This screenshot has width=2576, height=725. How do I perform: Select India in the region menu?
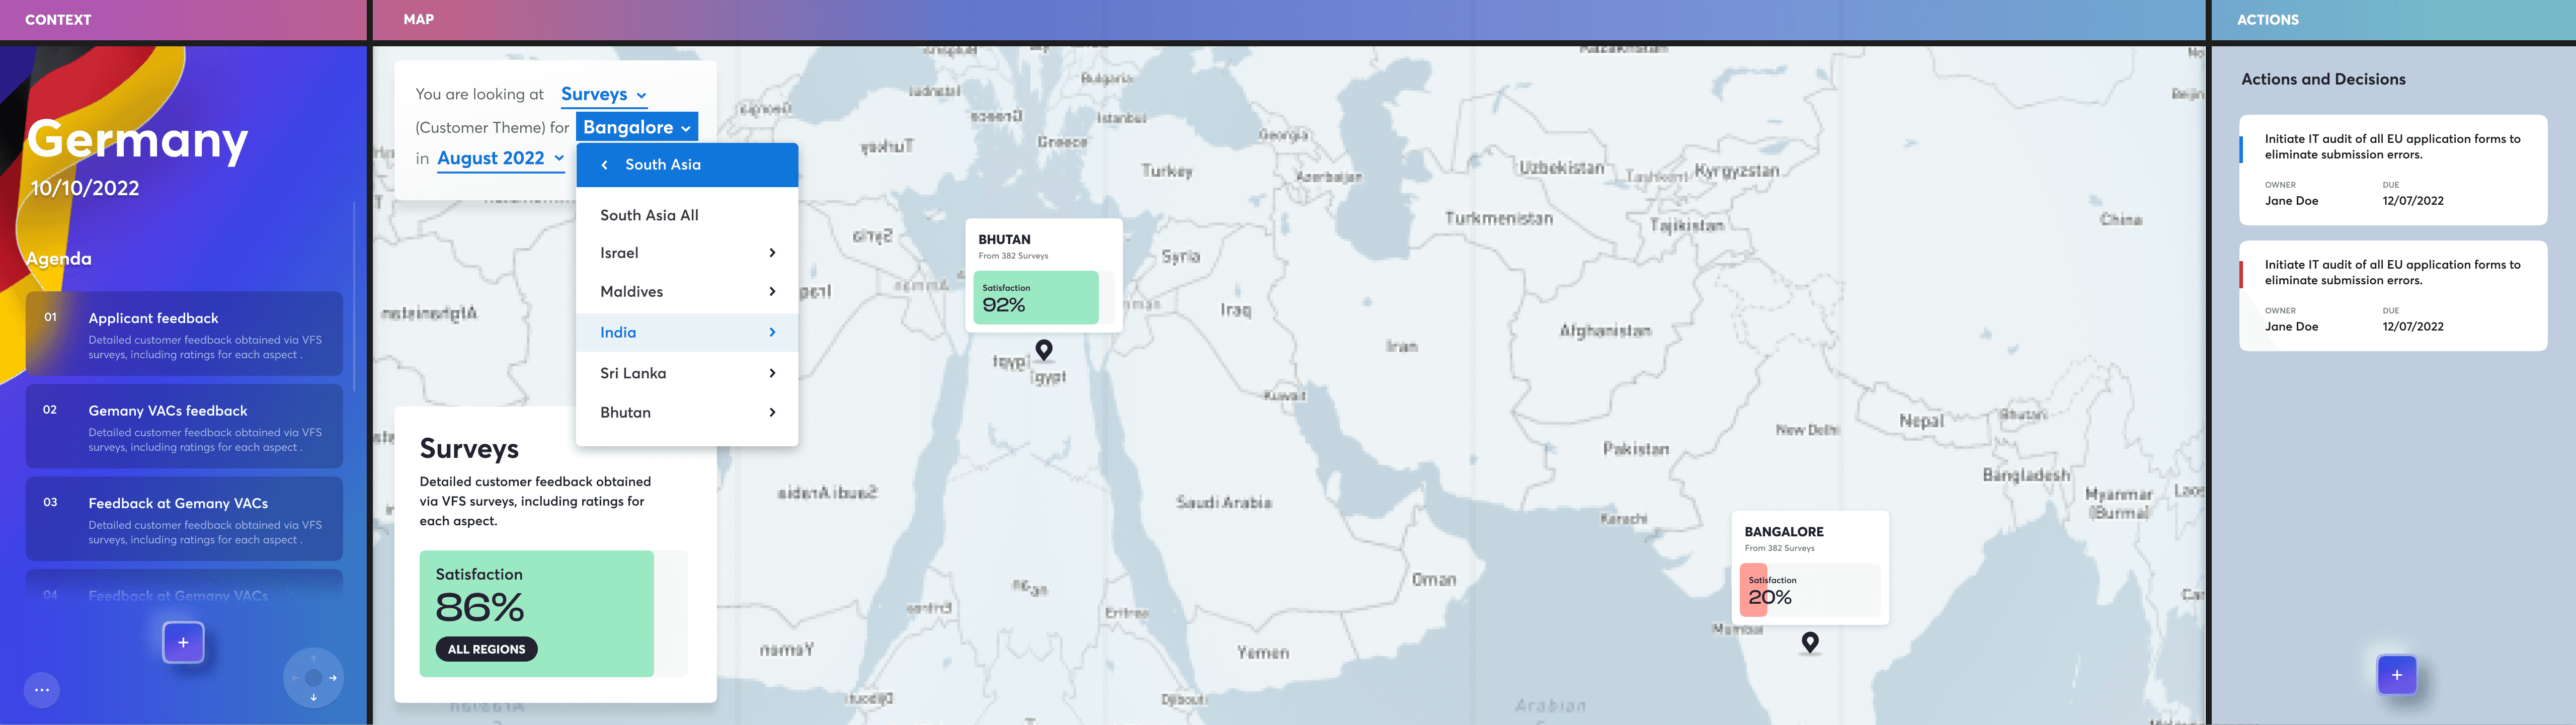pyautogui.click(x=687, y=332)
